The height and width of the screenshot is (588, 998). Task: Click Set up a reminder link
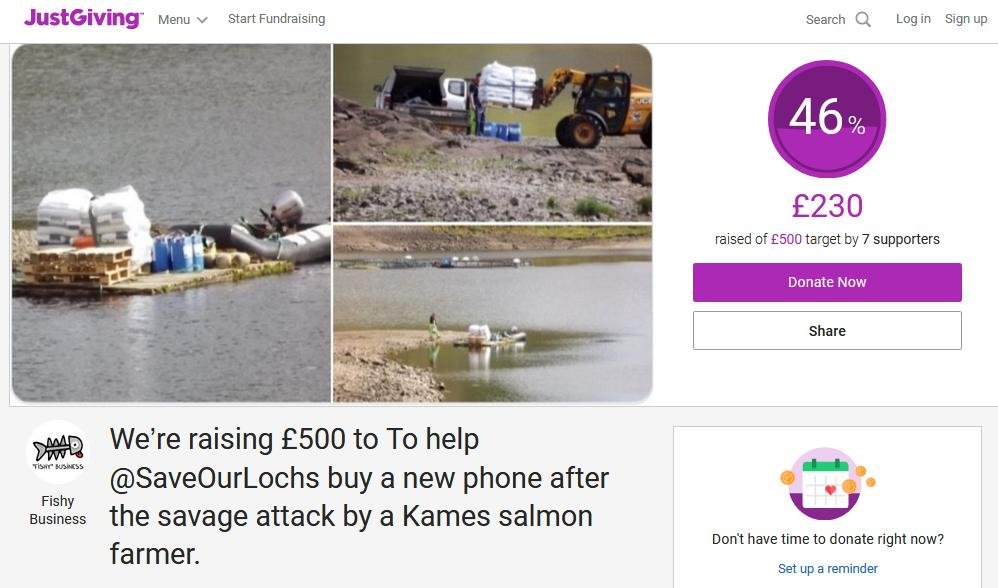tap(828, 569)
